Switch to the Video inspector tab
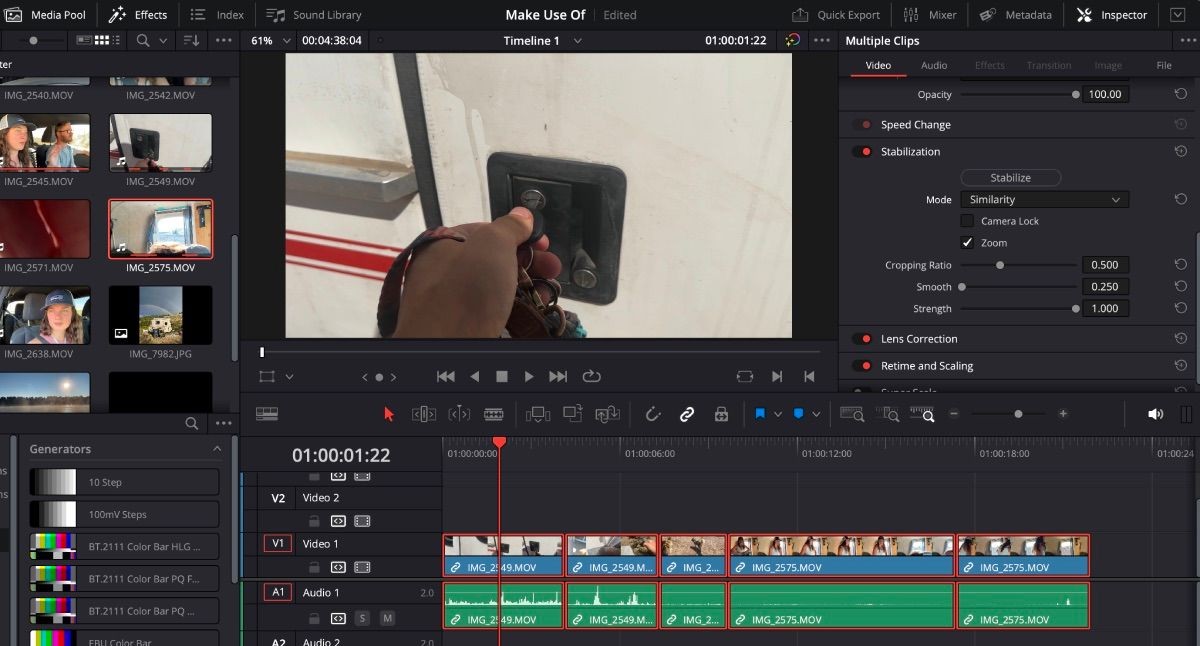Viewport: 1200px width, 646px height. click(x=878, y=65)
